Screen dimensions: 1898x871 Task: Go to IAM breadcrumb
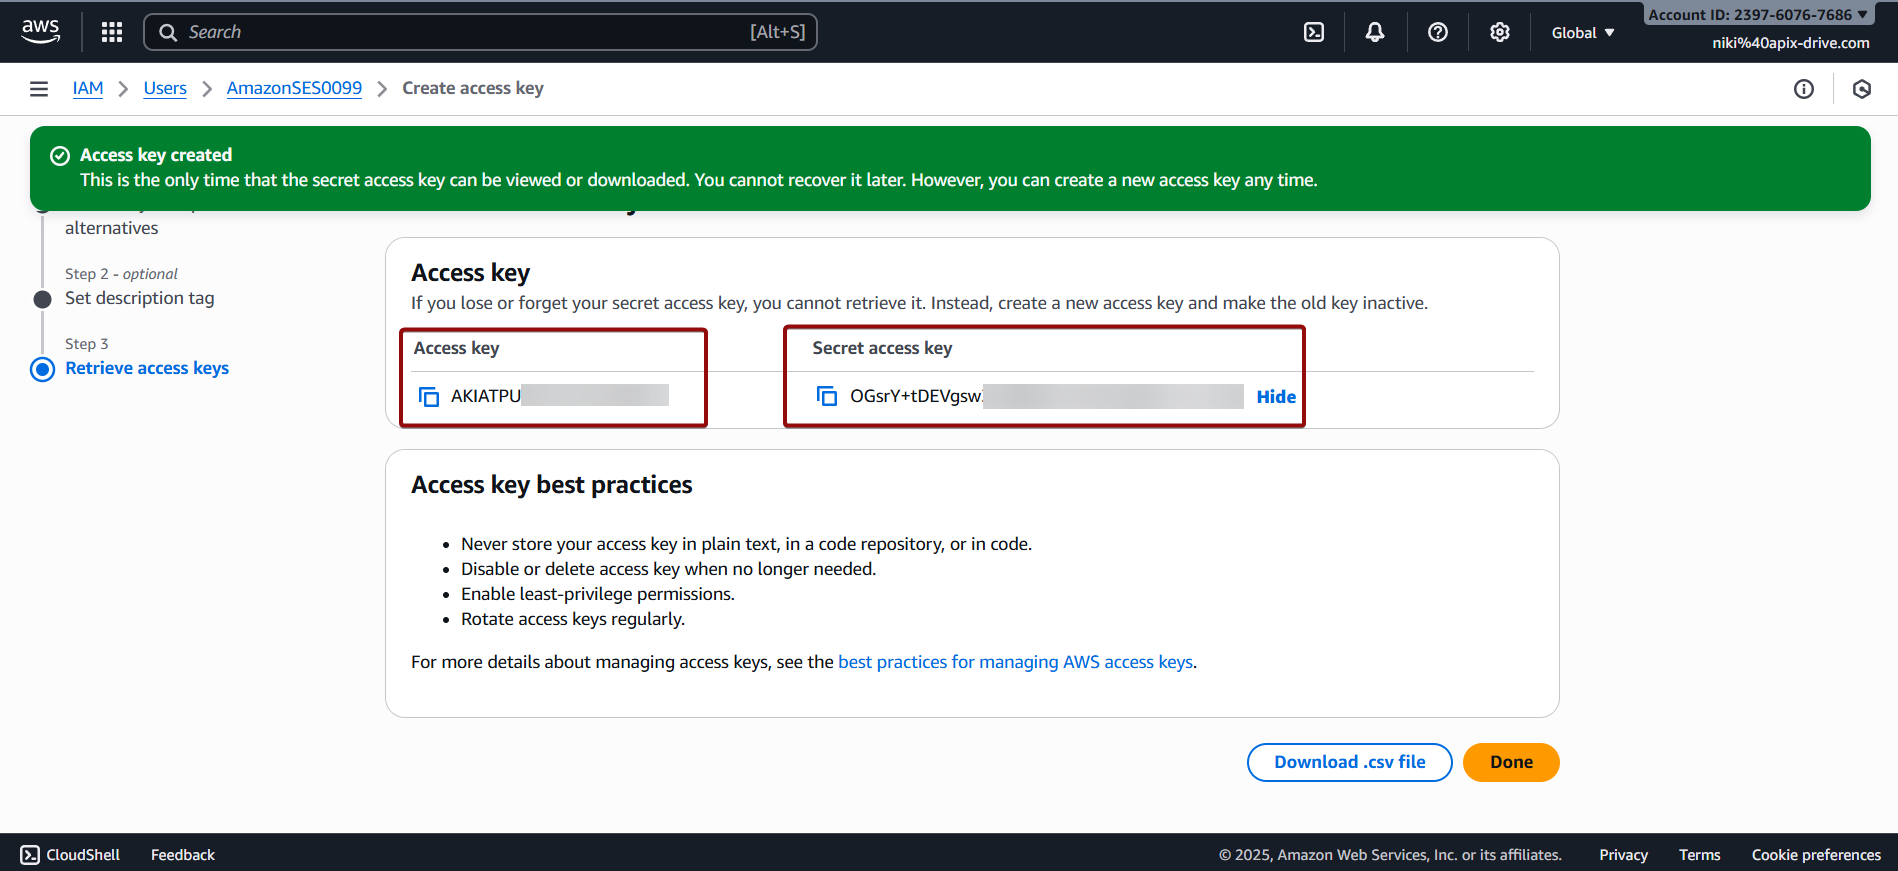[x=88, y=89]
